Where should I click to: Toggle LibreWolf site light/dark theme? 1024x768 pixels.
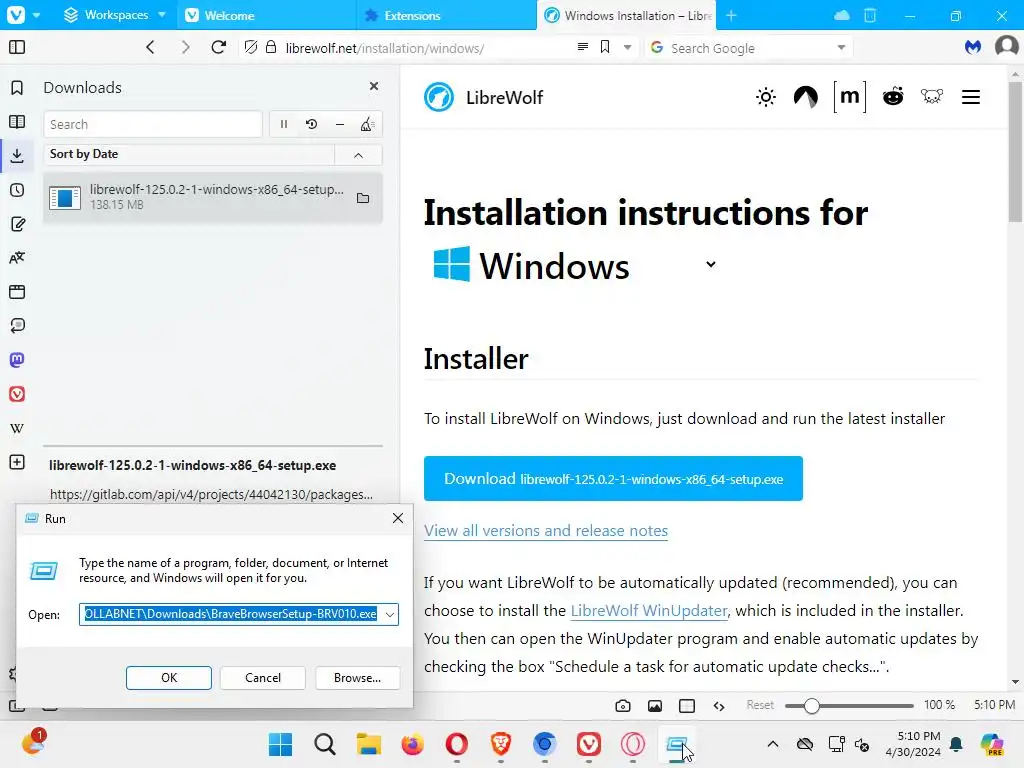click(765, 97)
